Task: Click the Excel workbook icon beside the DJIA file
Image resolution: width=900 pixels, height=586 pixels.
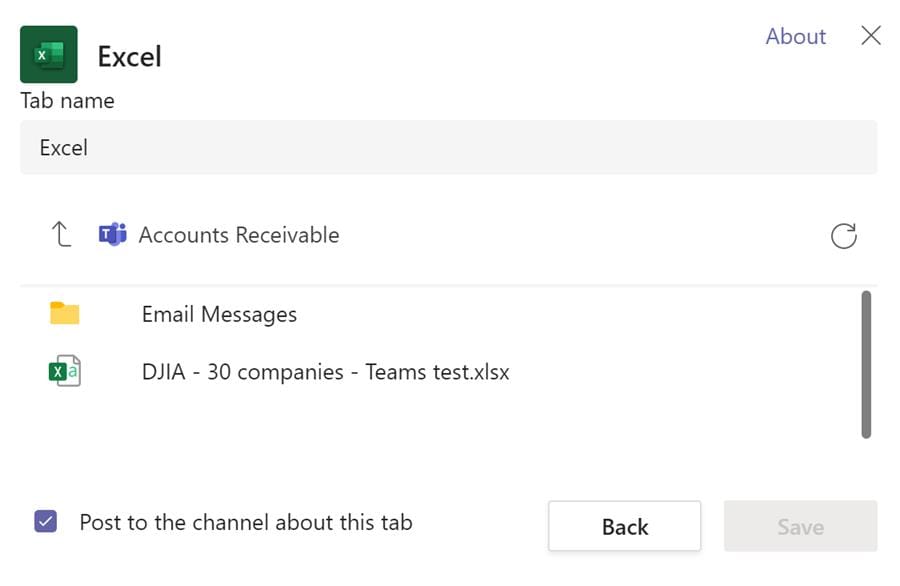Action: click(64, 371)
